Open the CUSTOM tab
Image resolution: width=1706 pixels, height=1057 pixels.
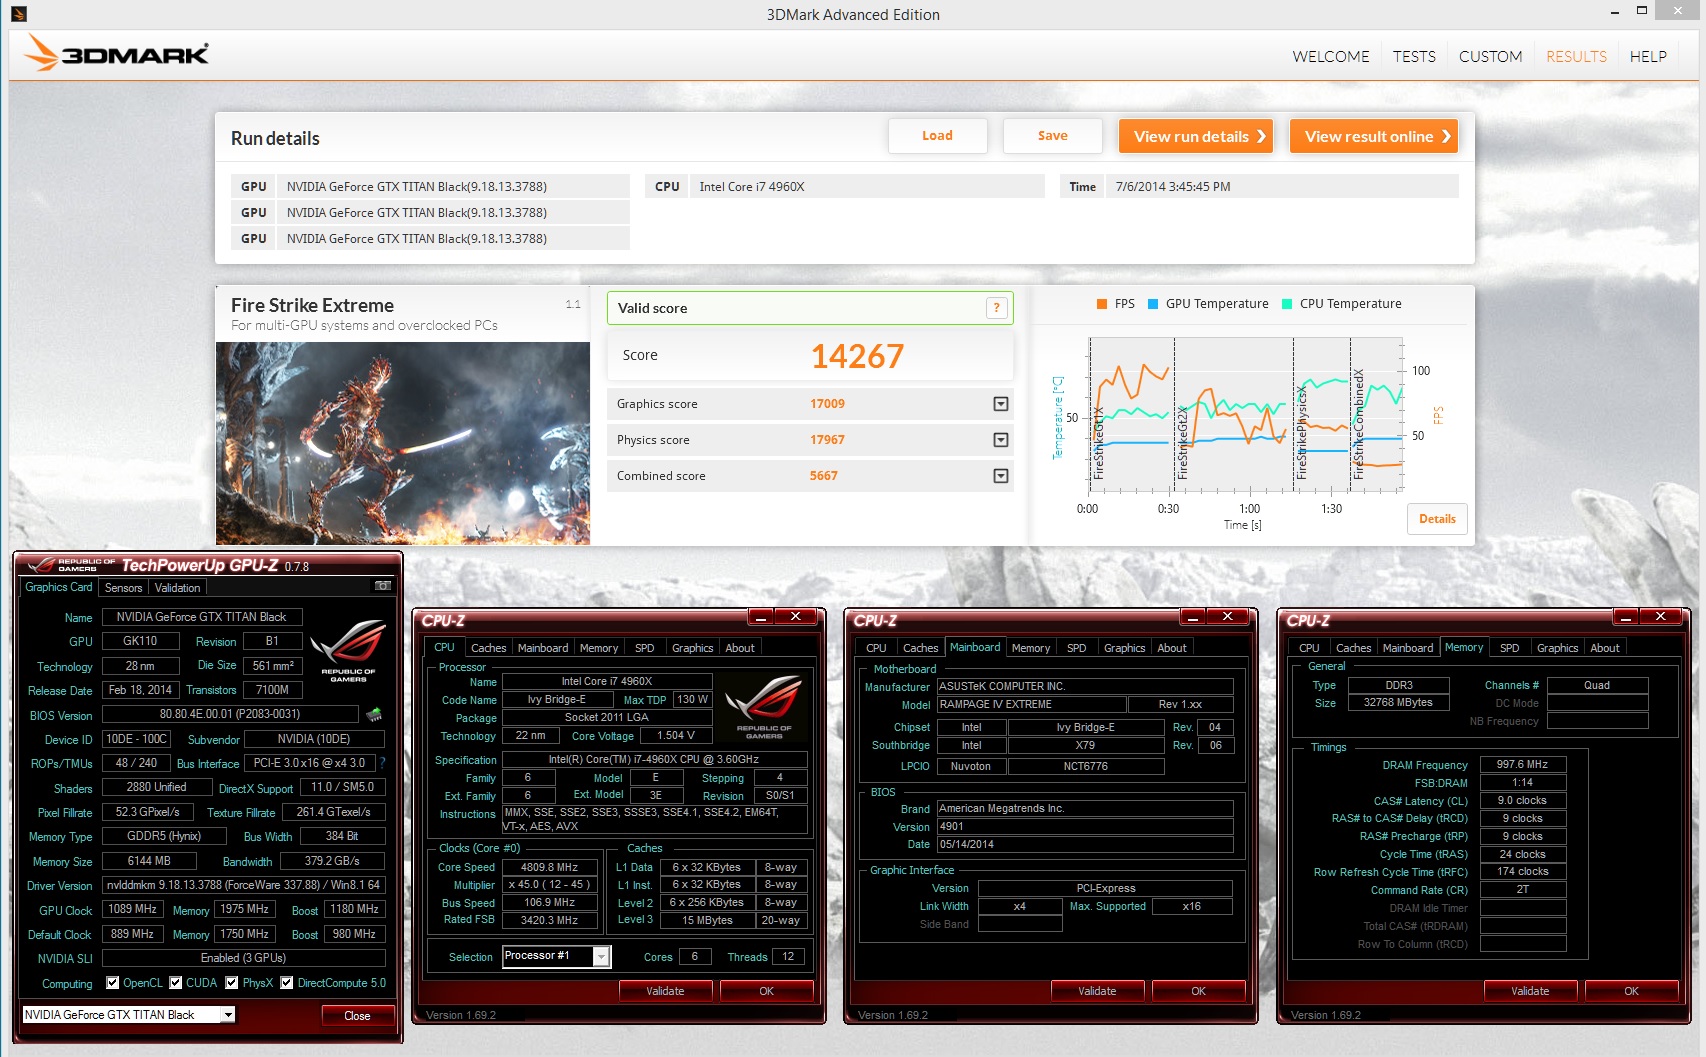click(x=1490, y=57)
